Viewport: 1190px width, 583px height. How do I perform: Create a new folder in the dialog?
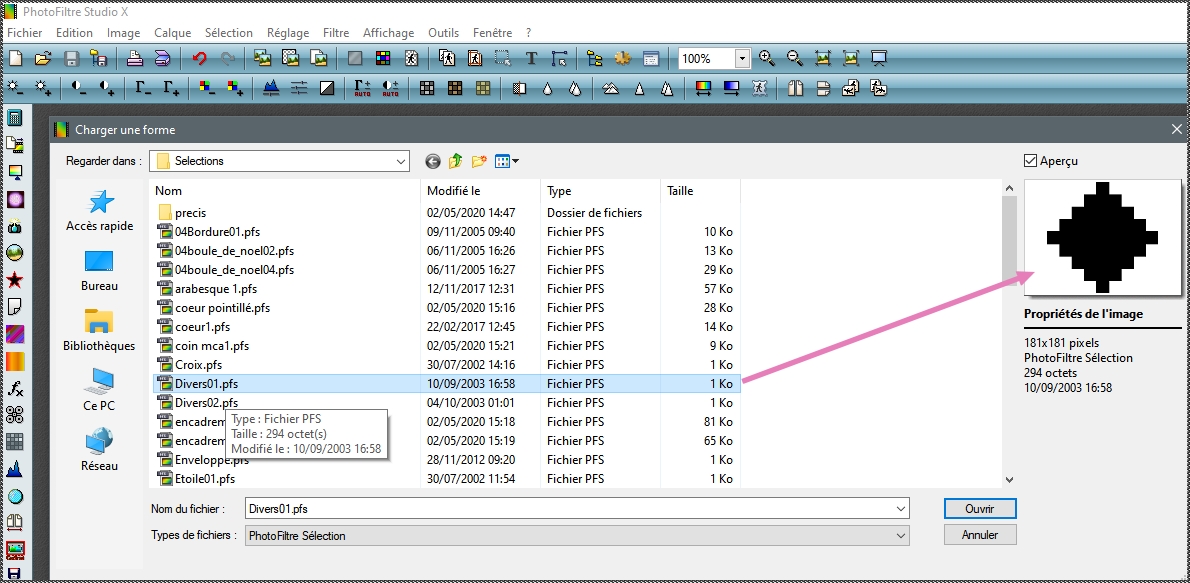[479, 161]
